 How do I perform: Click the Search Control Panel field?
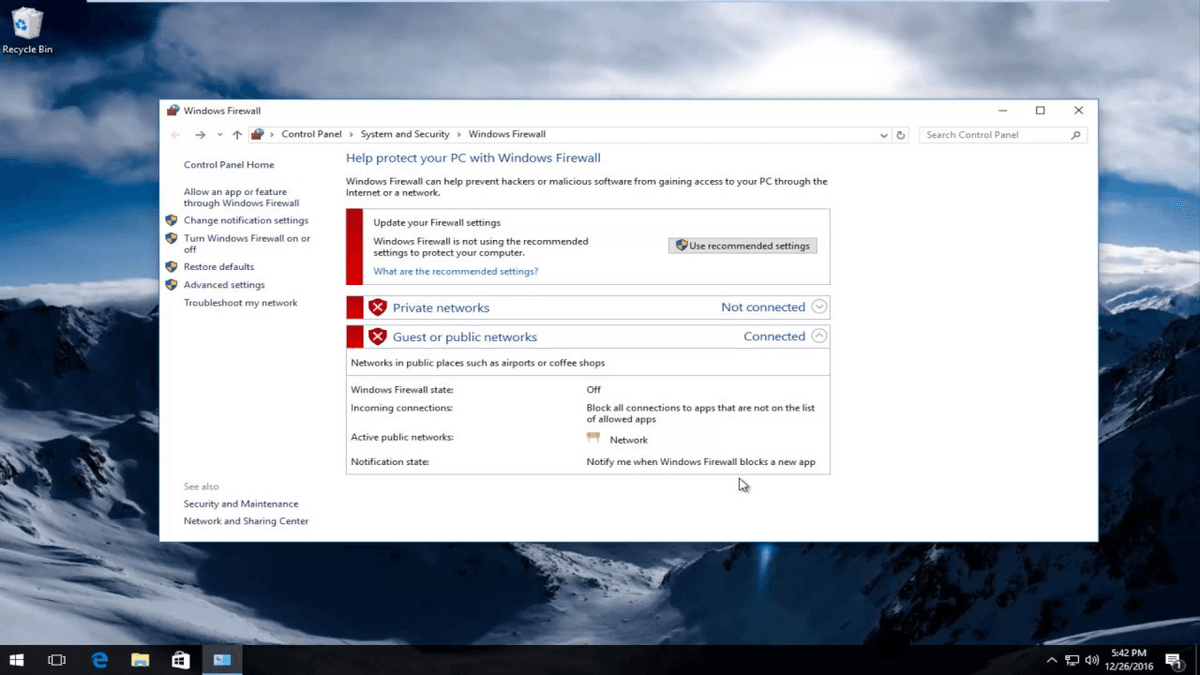coord(995,135)
